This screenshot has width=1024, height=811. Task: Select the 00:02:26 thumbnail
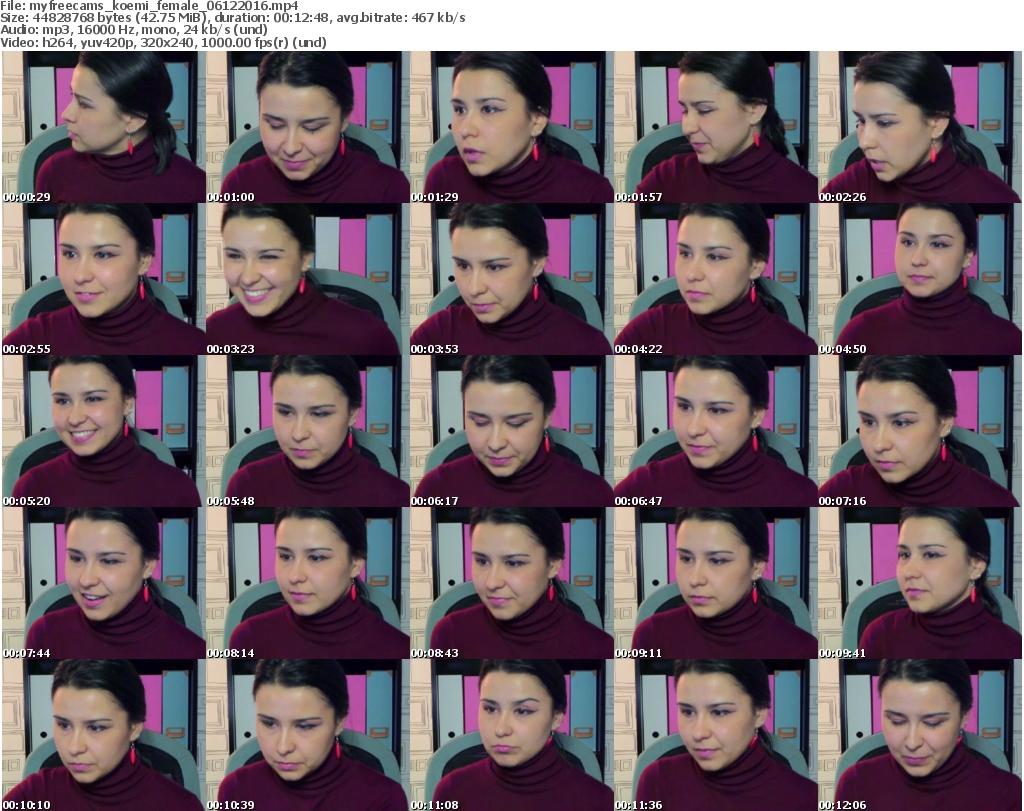[920, 127]
